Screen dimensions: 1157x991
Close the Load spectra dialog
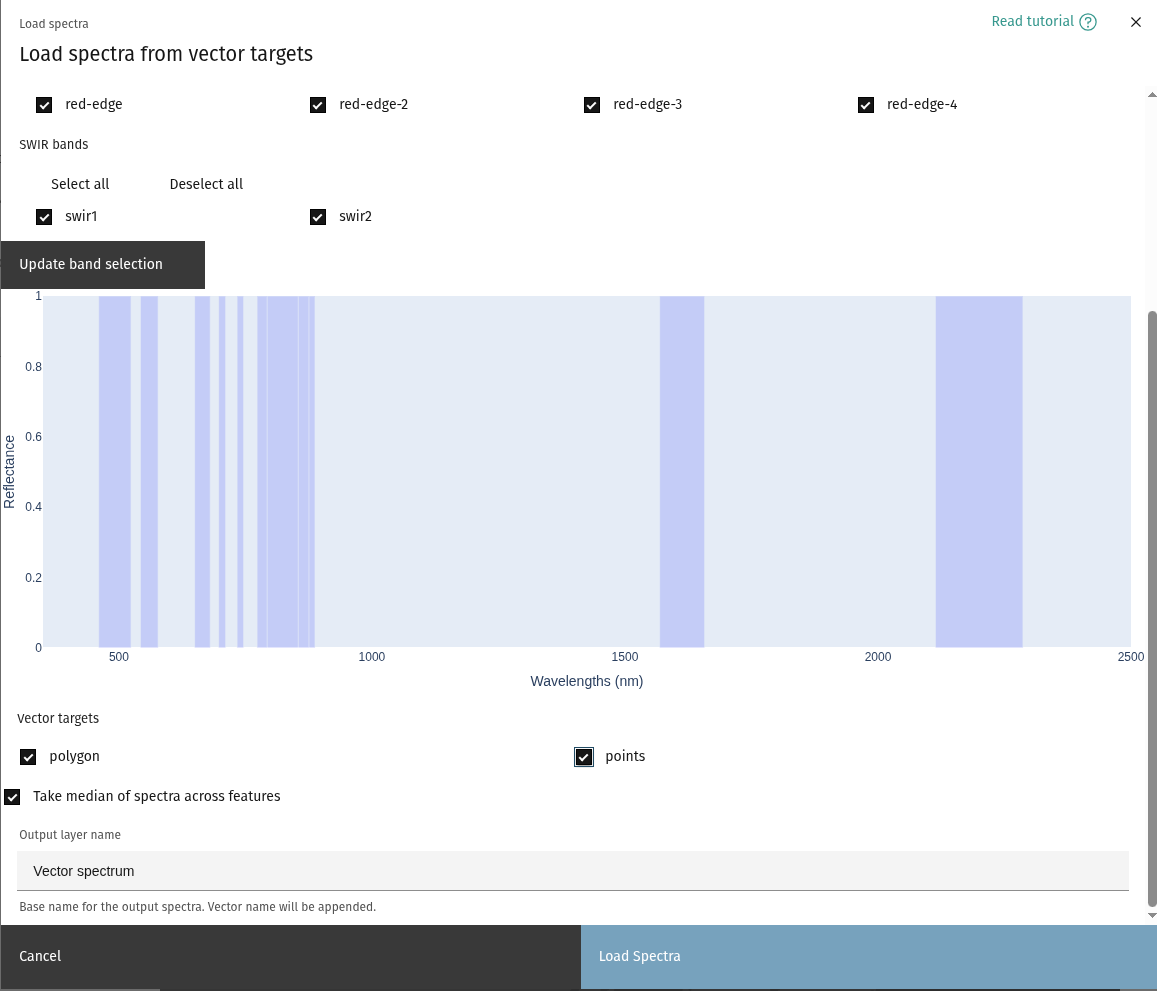coord(1135,22)
